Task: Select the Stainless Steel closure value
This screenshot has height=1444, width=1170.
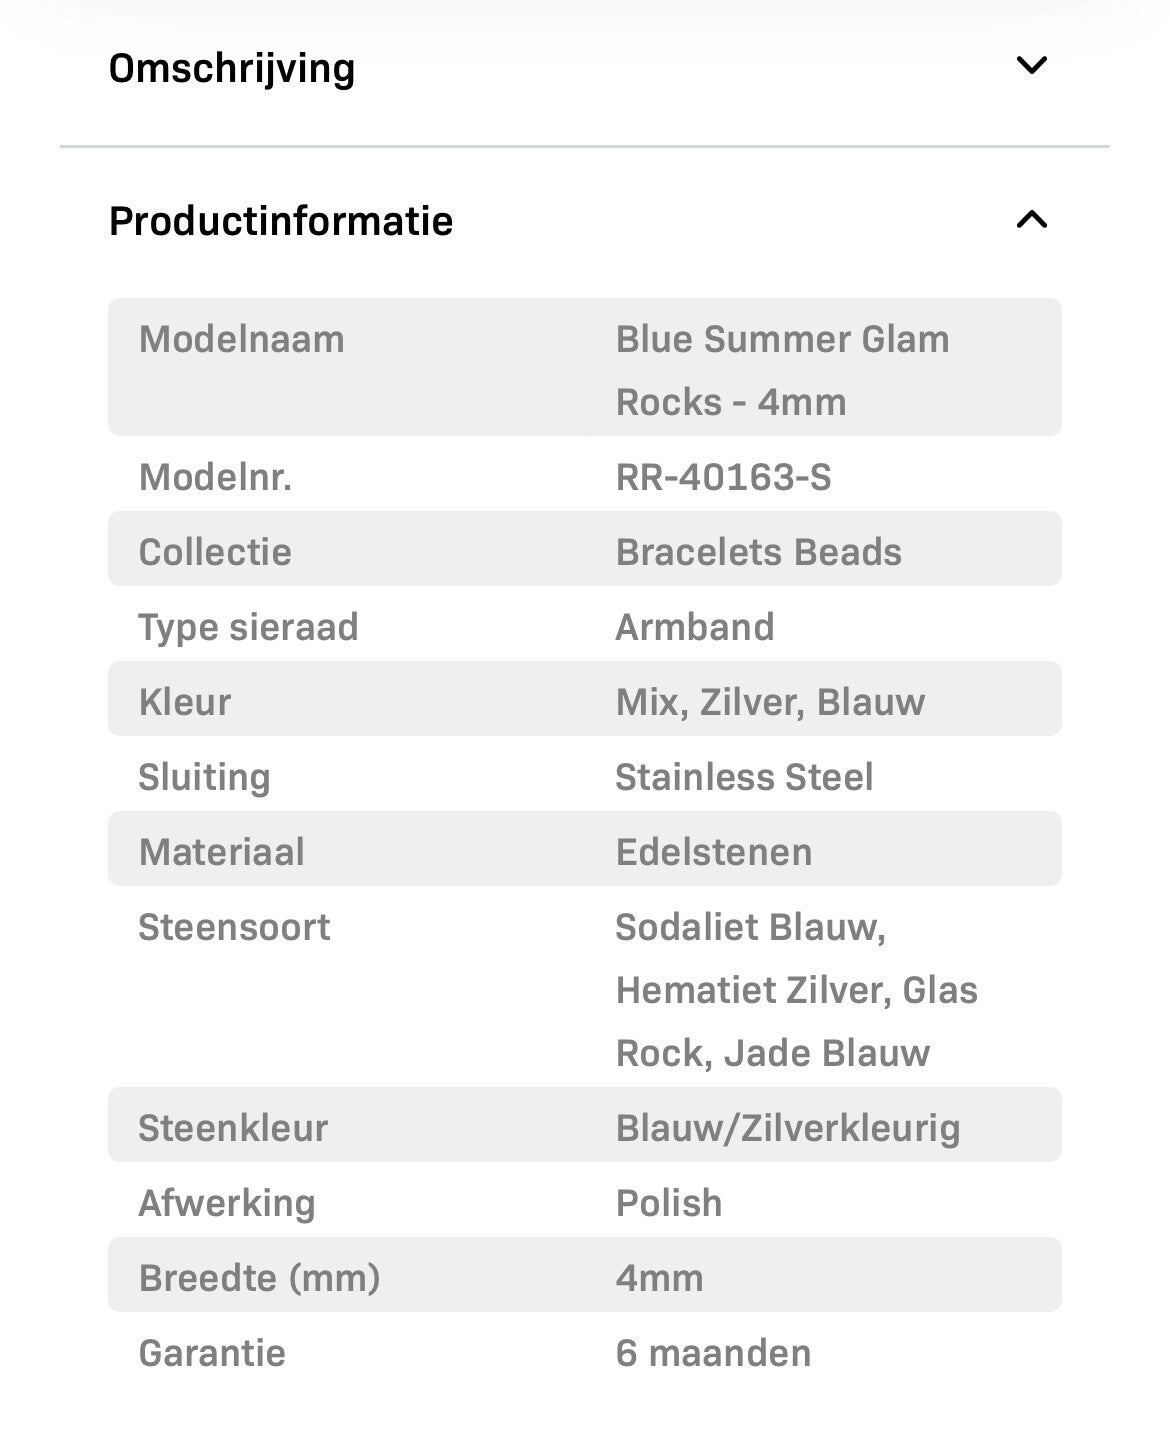Action: pos(744,777)
